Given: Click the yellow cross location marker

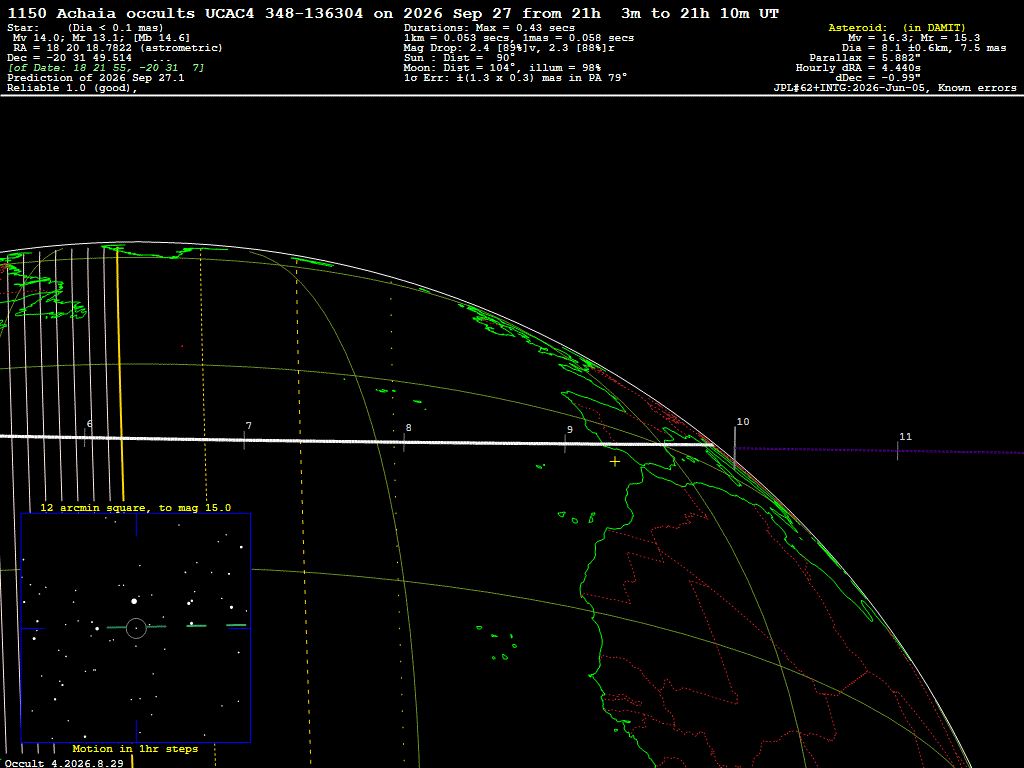Looking at the screenshot, I should [x=615, y=462].
